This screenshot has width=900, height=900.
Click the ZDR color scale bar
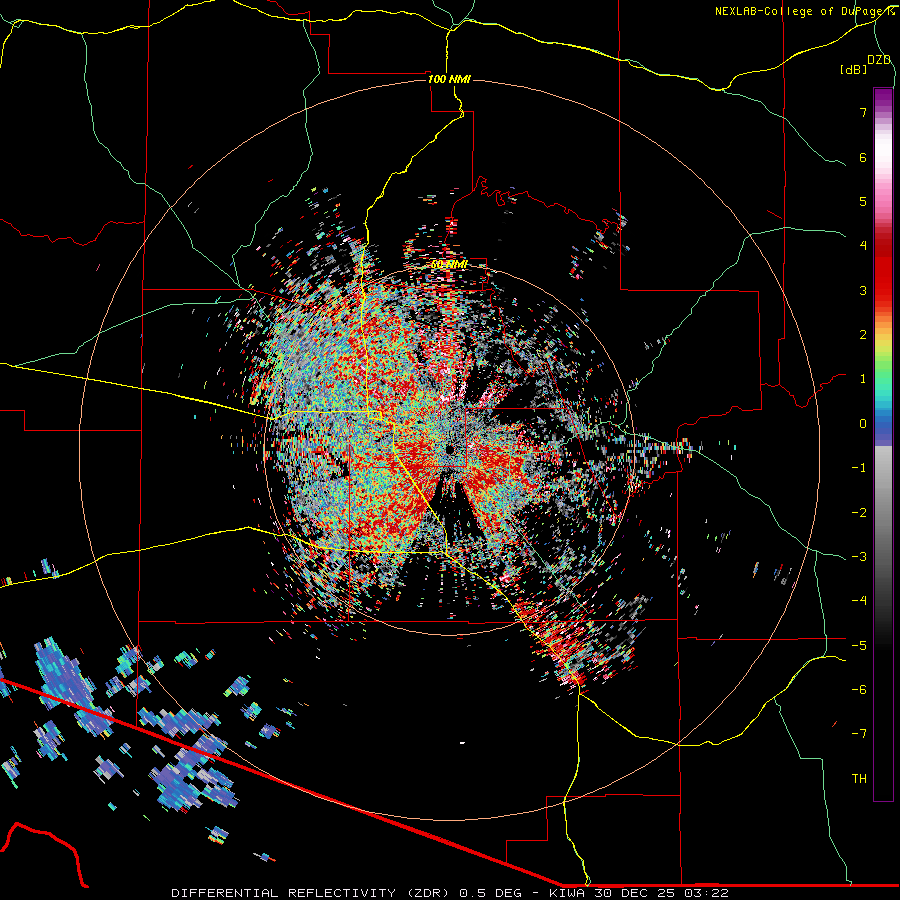(883, 444)
